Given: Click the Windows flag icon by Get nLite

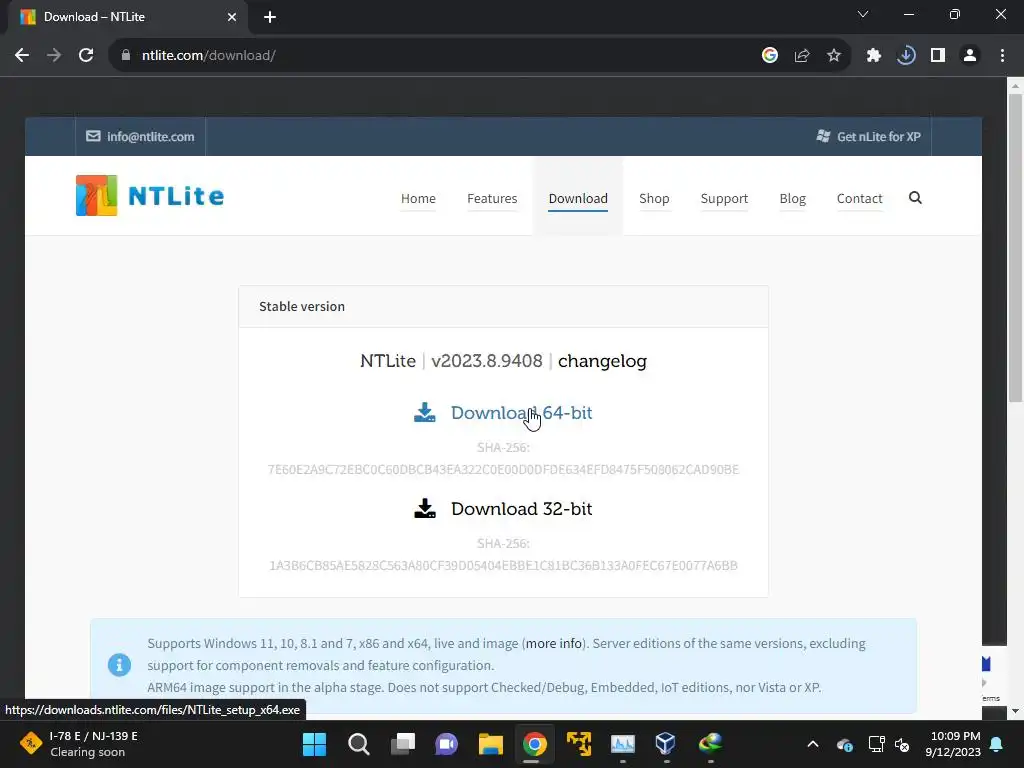Looking at the screenshot, I should pyautogui.click(x=823, y=136).
